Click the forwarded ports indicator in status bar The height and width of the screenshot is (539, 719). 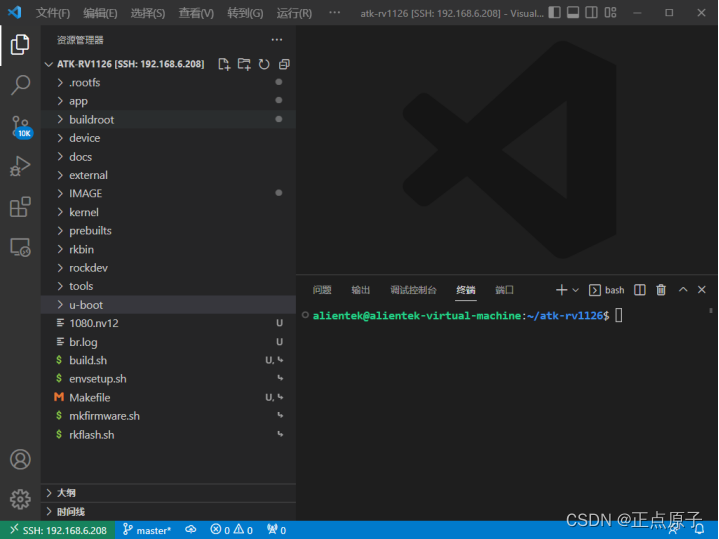(x=277, y=530)
